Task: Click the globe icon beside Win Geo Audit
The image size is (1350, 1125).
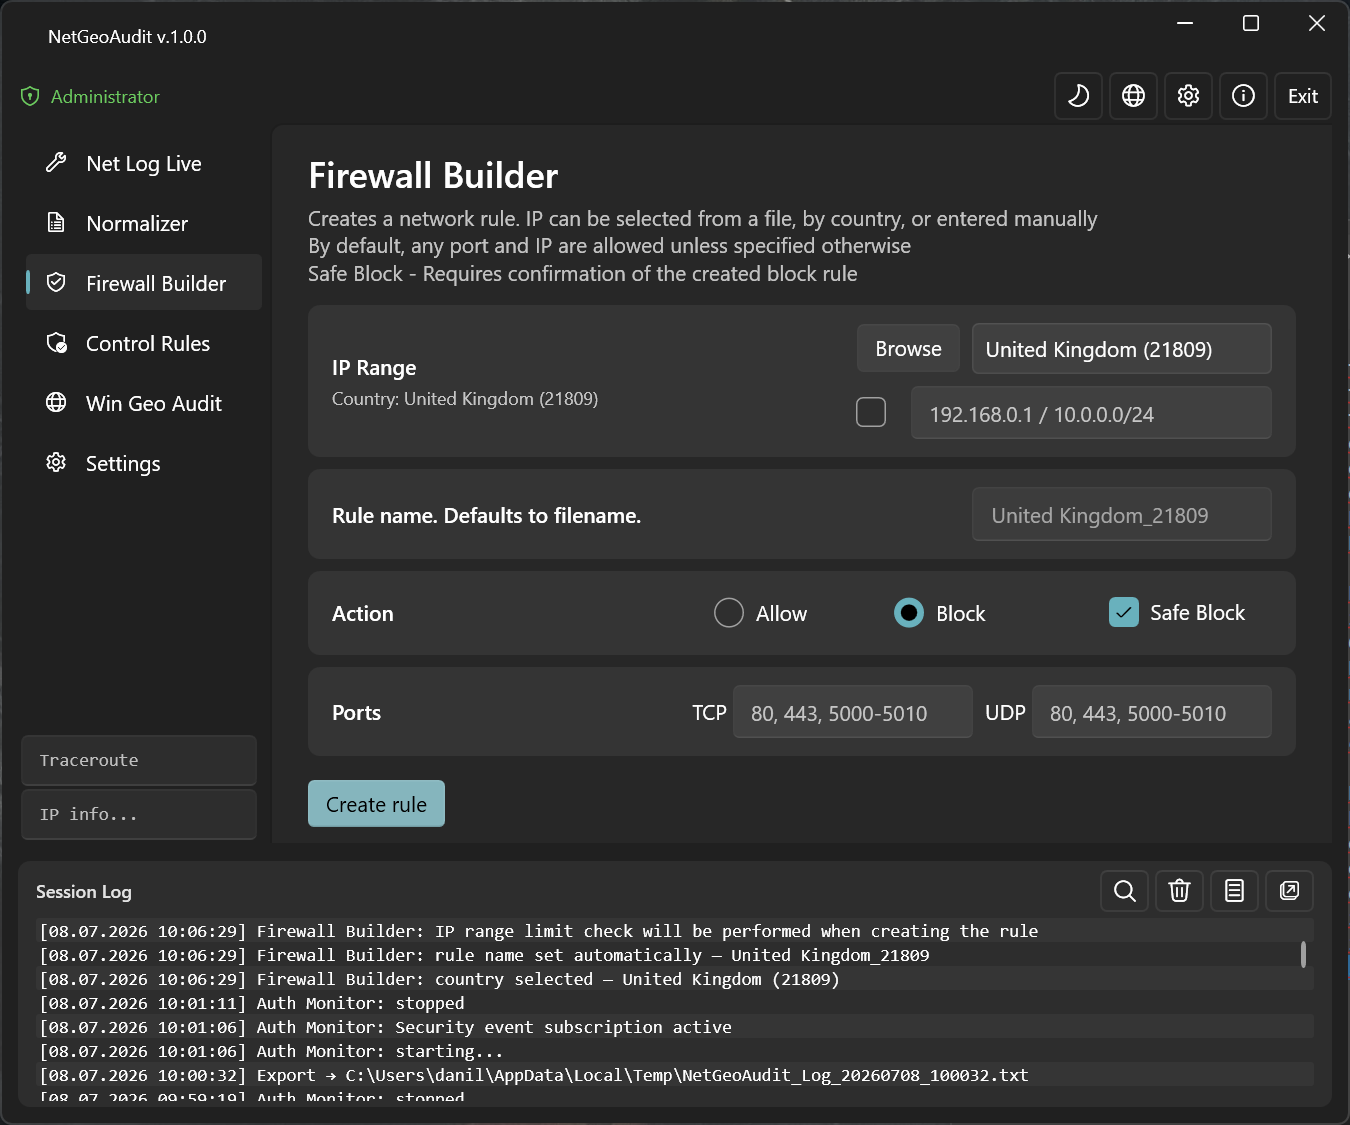Action: click(x=56, y=403)
